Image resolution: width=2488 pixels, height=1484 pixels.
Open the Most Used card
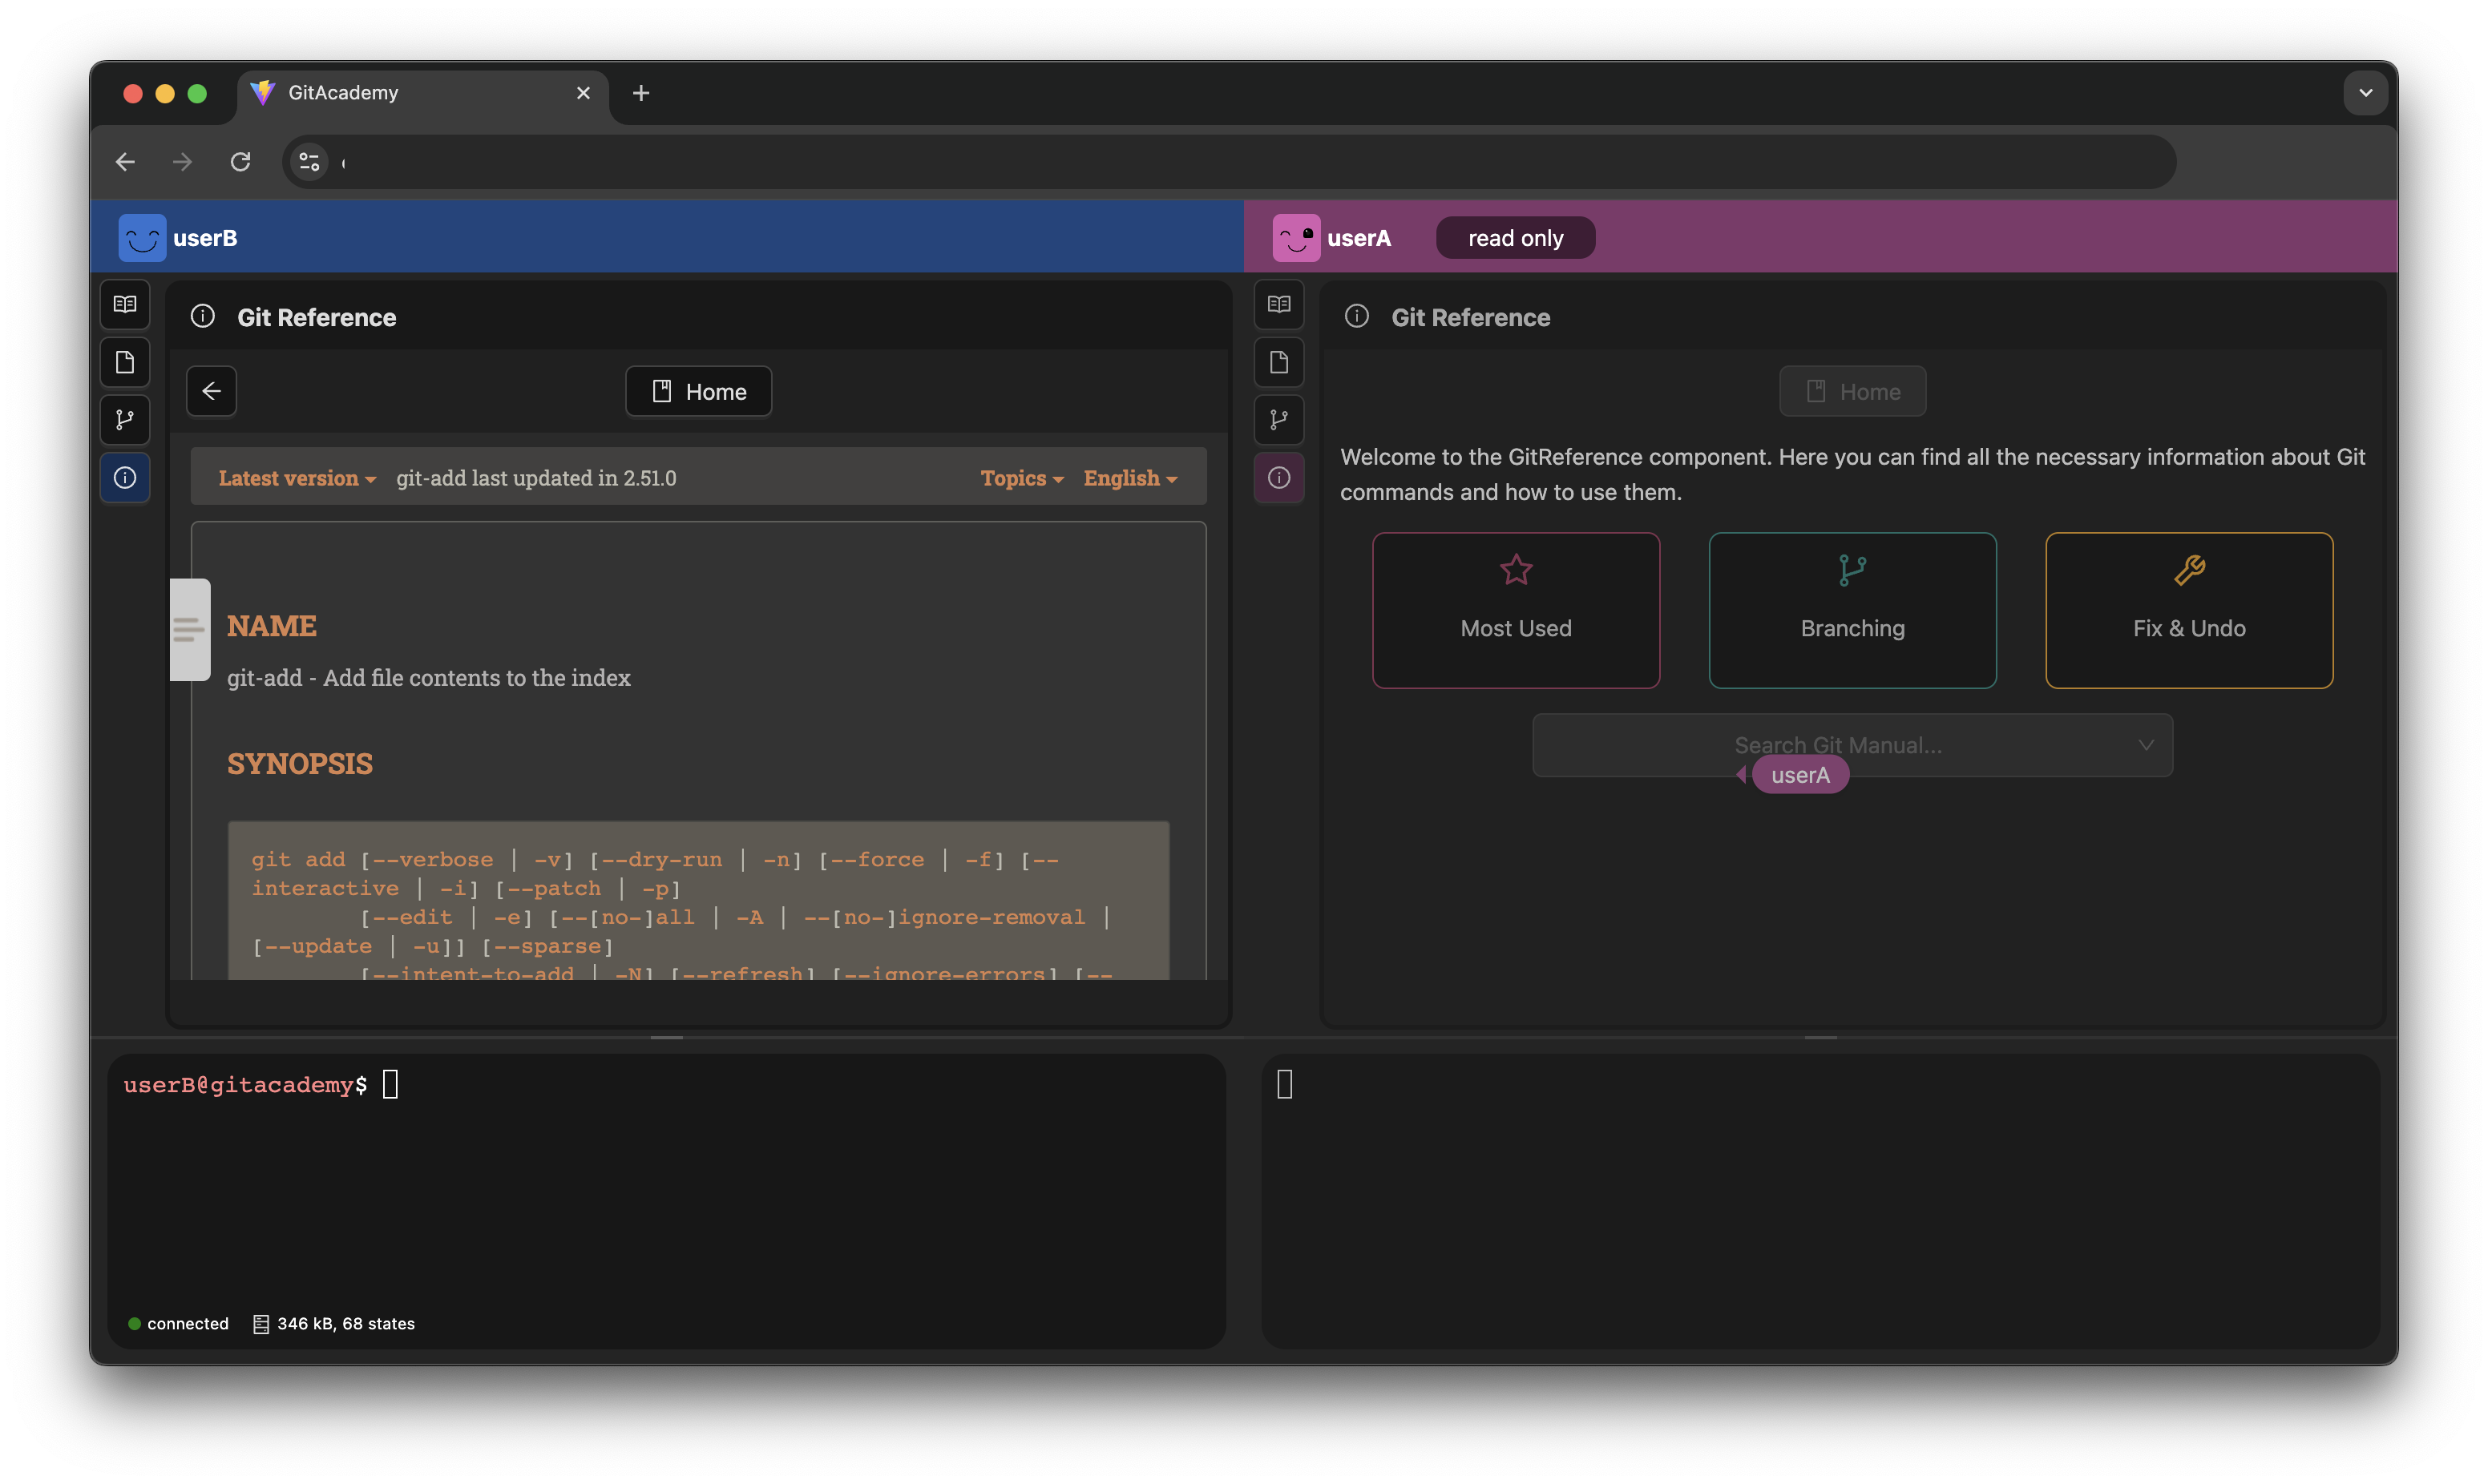pyautogui.click(x=1516, y=610)
